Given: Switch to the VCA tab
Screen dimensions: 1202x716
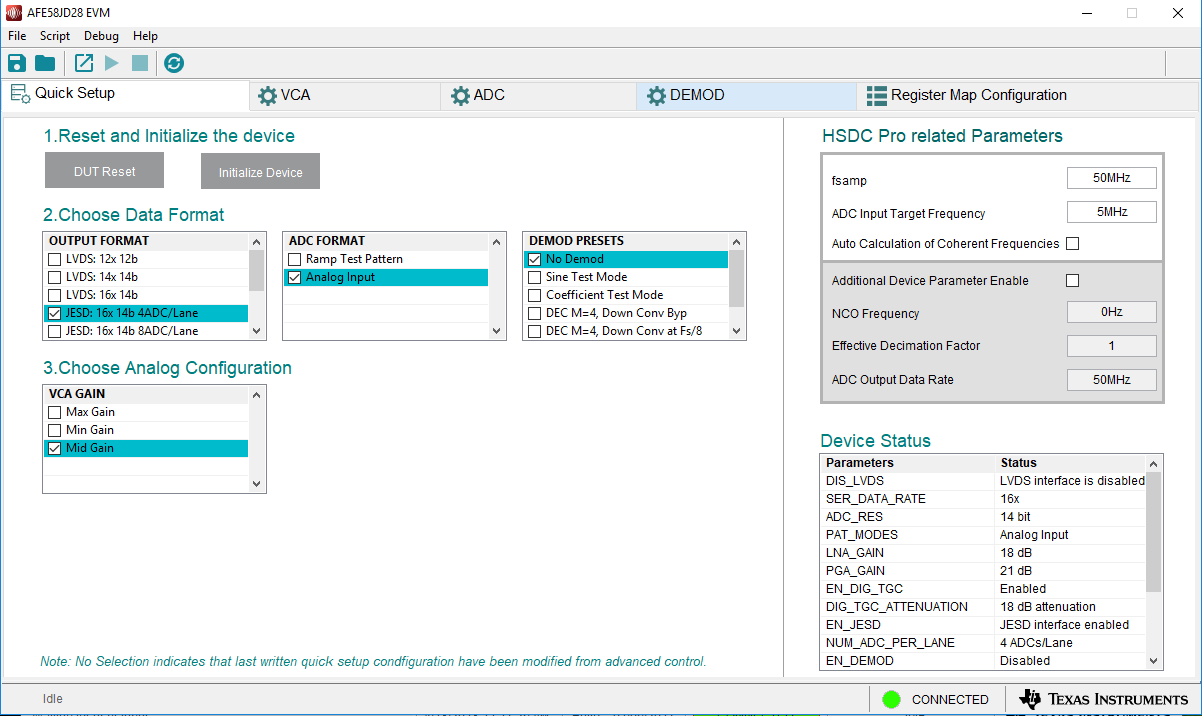Looking at the screenshot, I should (345, 96).
